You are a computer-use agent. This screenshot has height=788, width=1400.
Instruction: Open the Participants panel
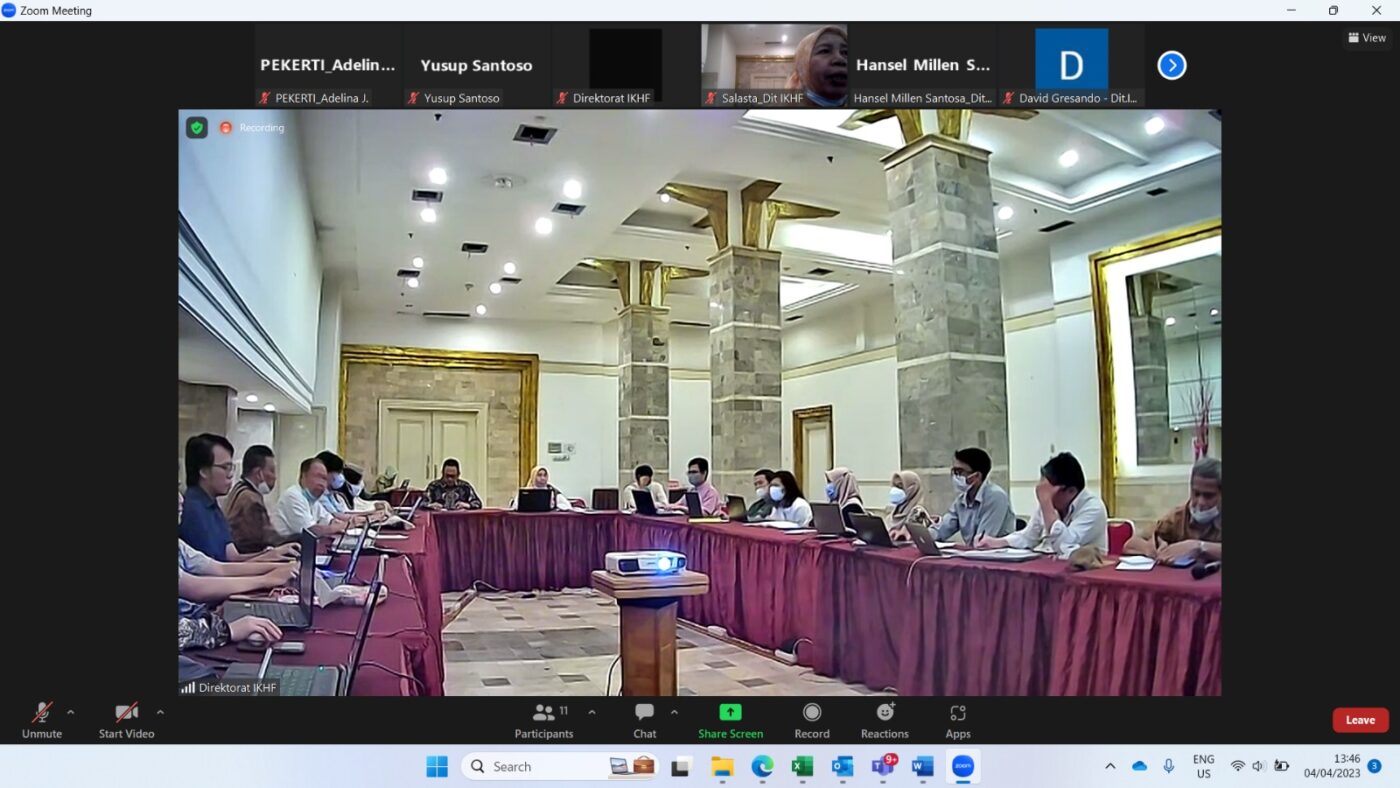click(544, 720)
